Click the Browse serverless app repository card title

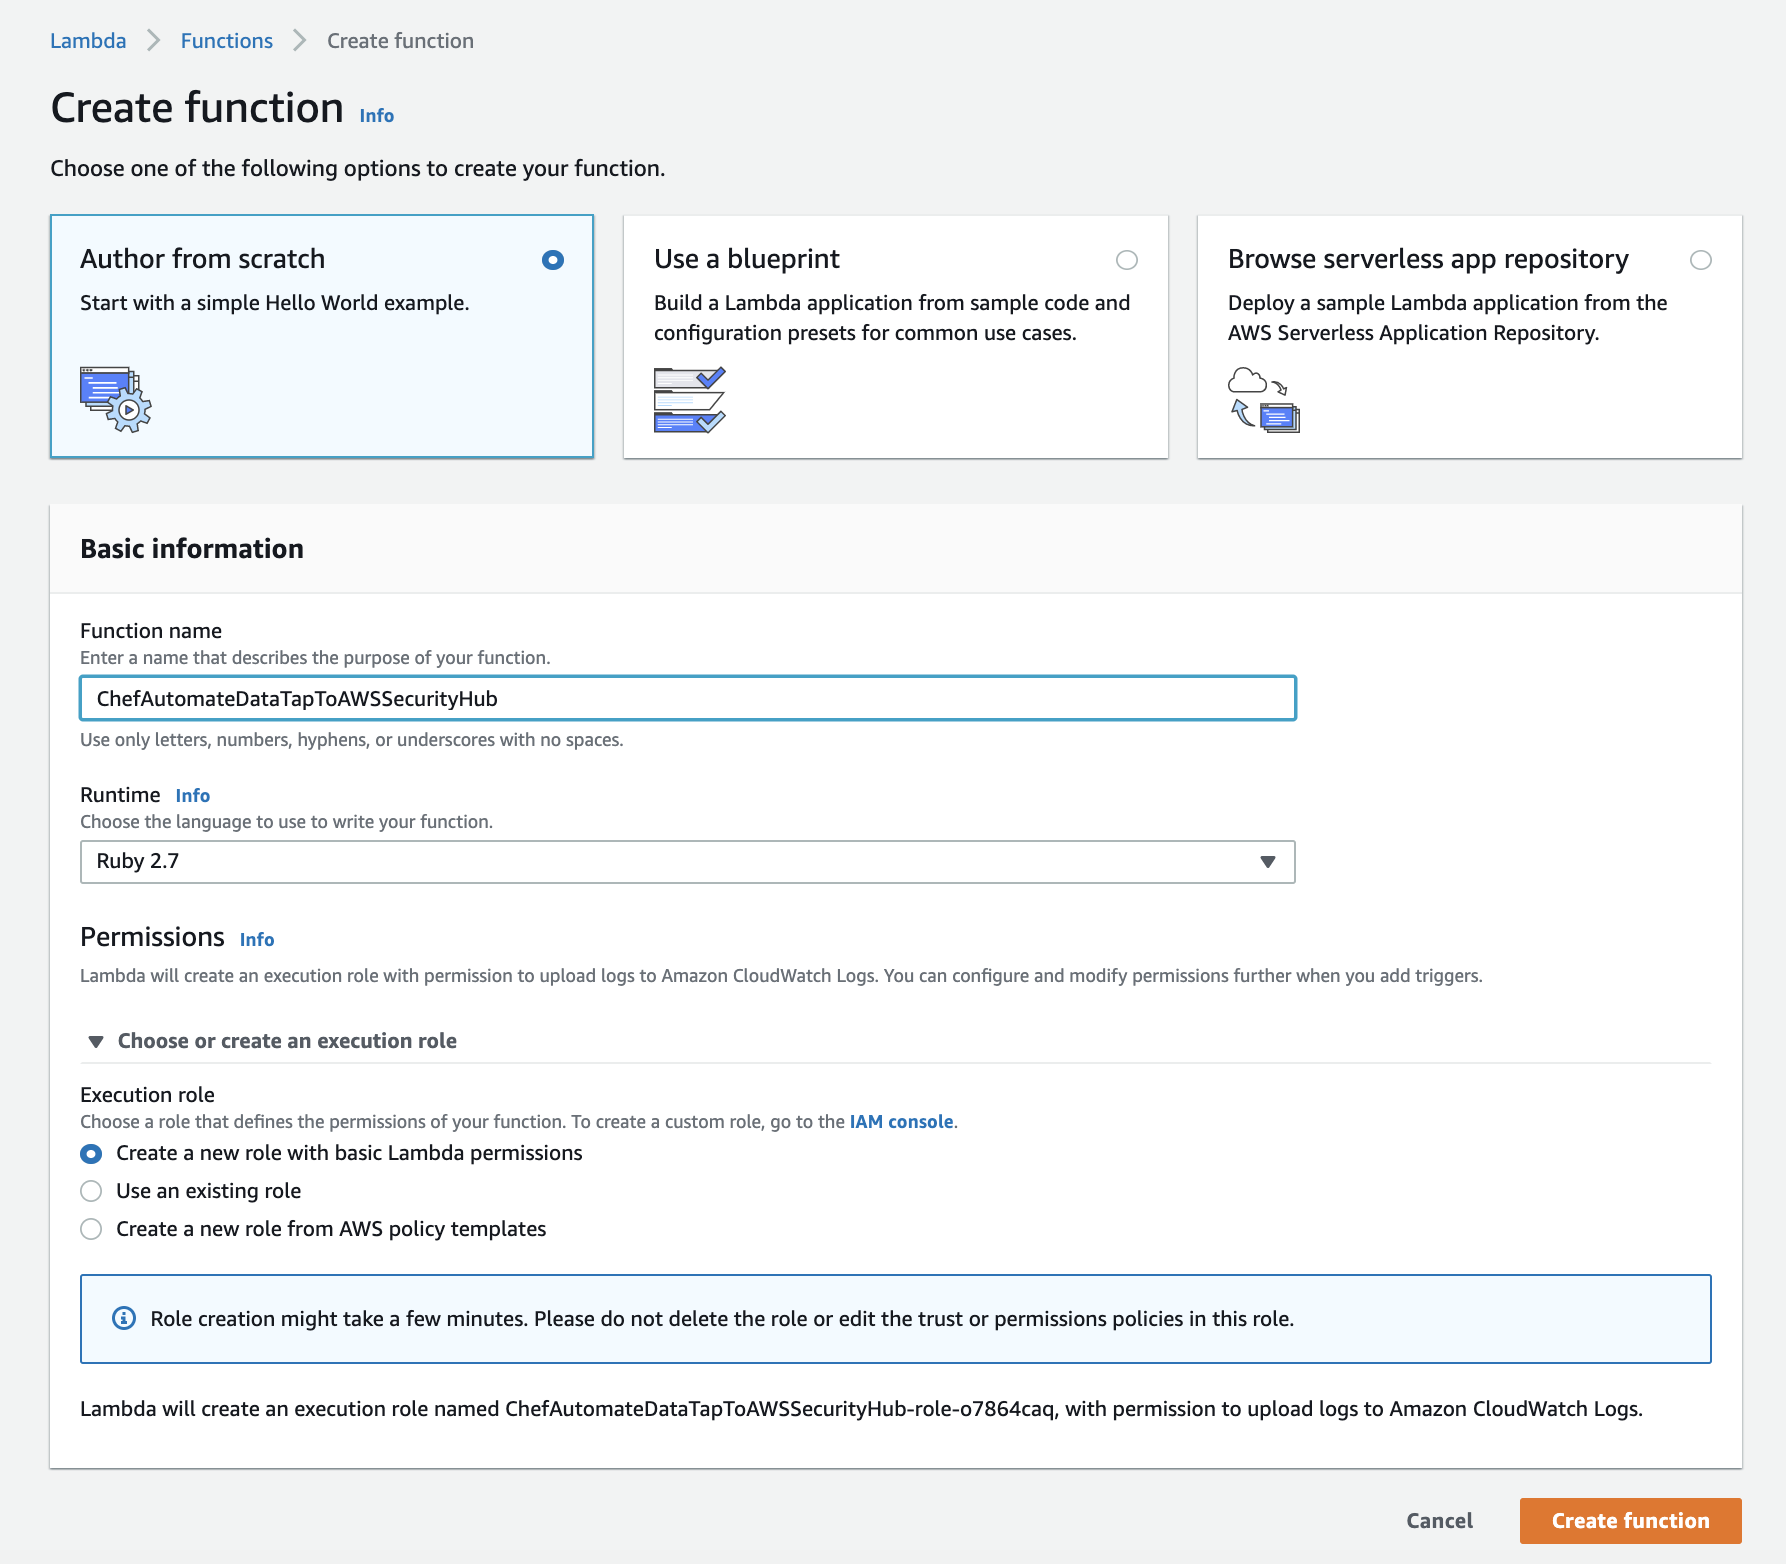1428,259
